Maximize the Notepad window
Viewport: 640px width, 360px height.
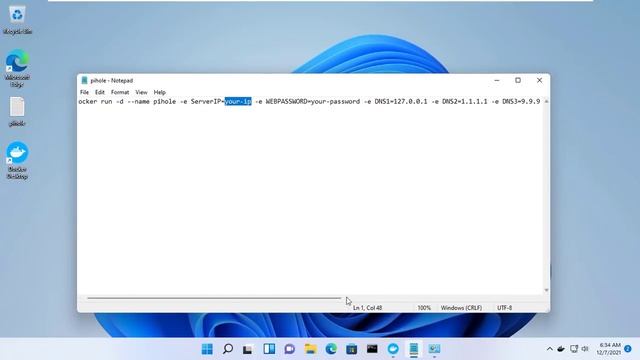click(x=518, y=80)
